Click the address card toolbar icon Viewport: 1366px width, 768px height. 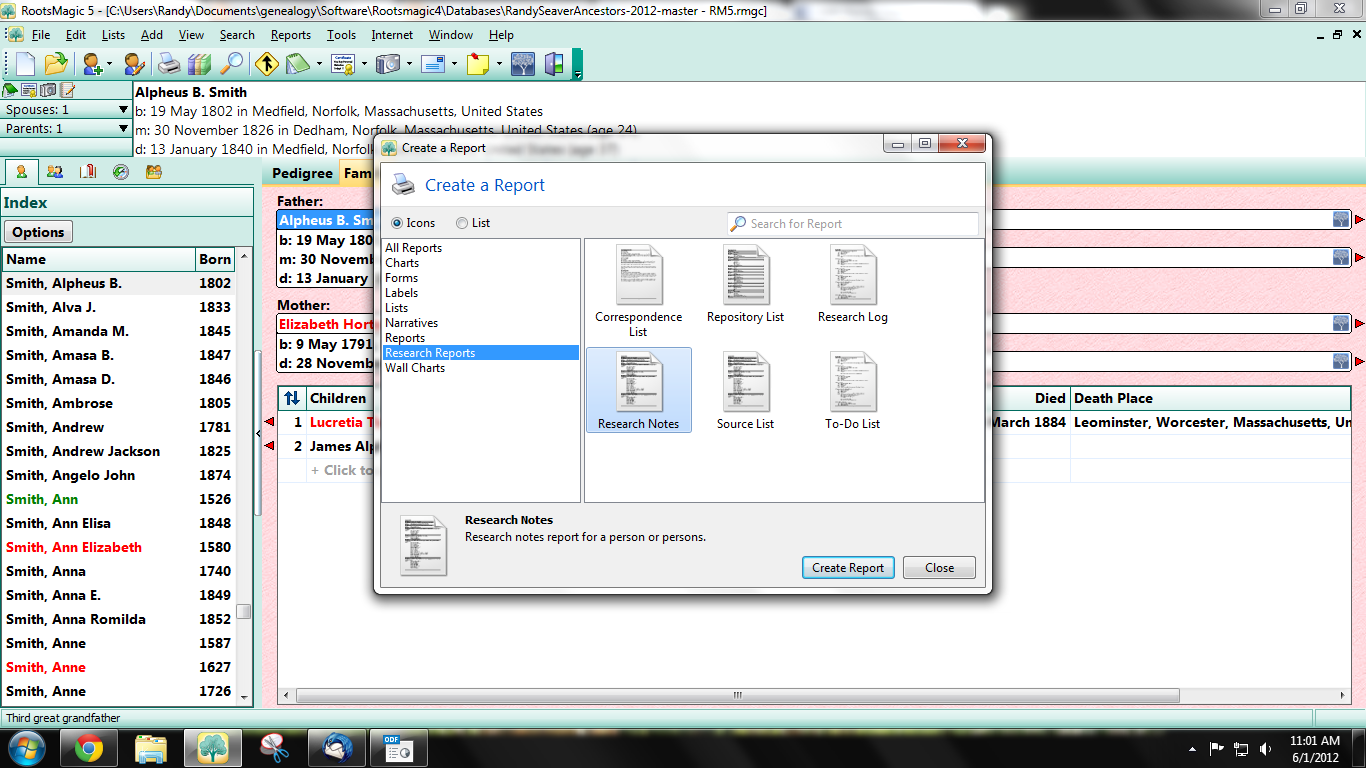coord(433,64)
